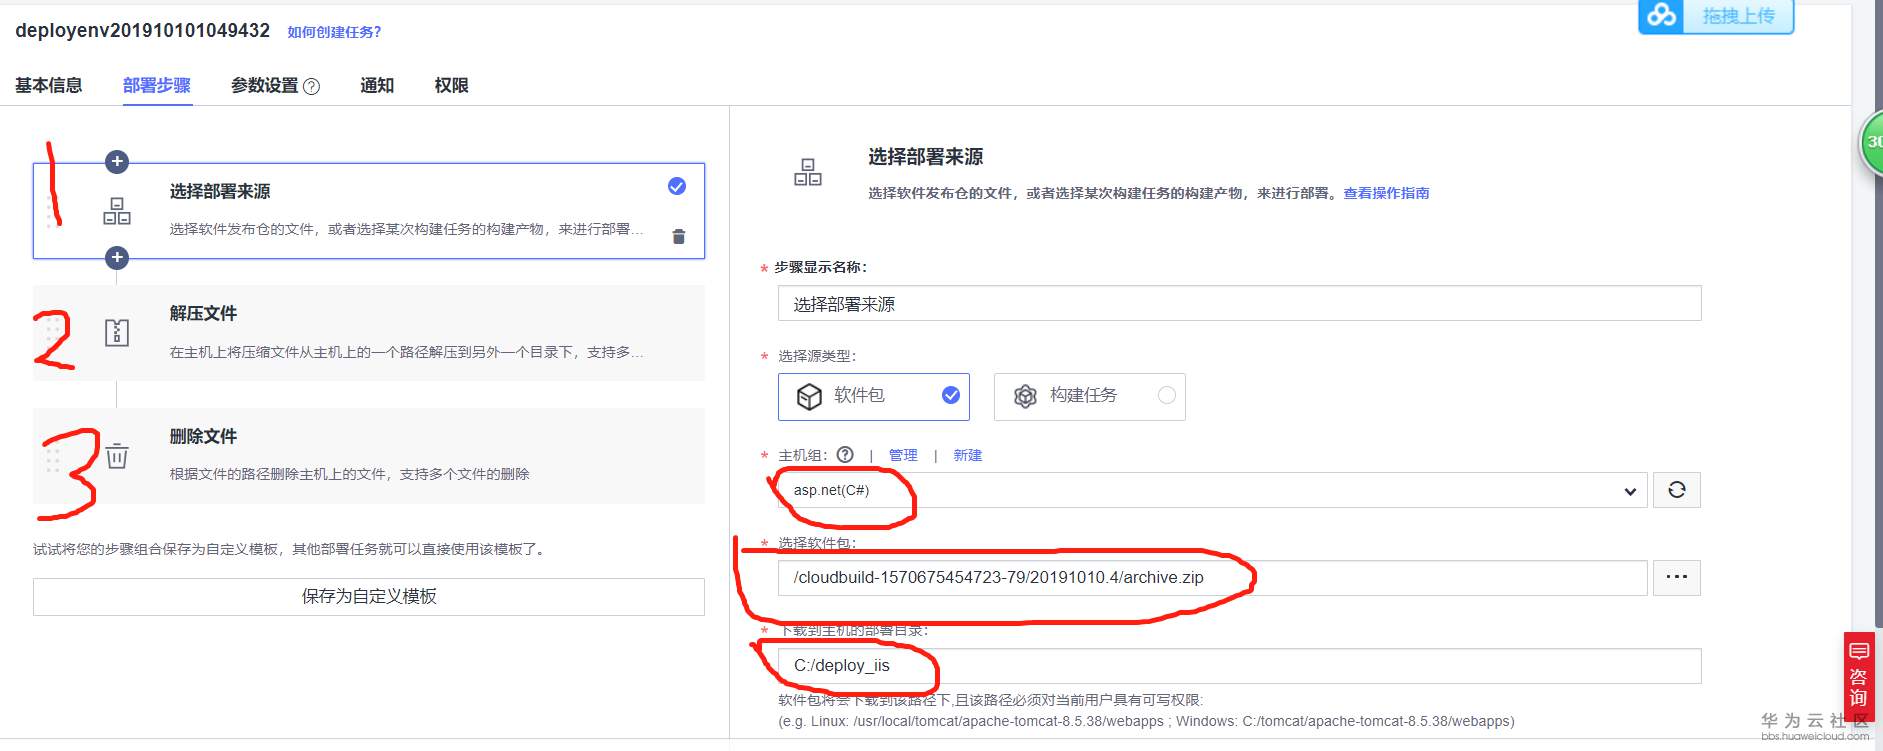Open the 参数设置 tab
Screen dimensions: 1883x751
(x=265, y=86)
